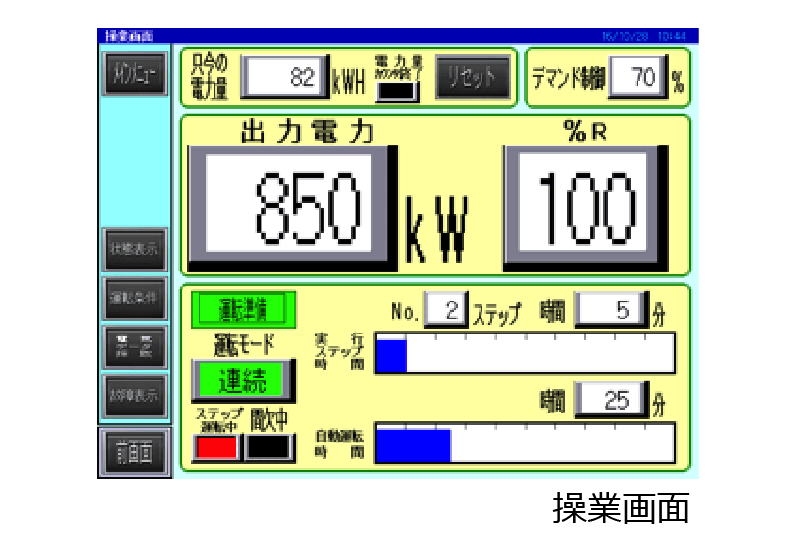Return via the 前画面 button

click(134, 453)
